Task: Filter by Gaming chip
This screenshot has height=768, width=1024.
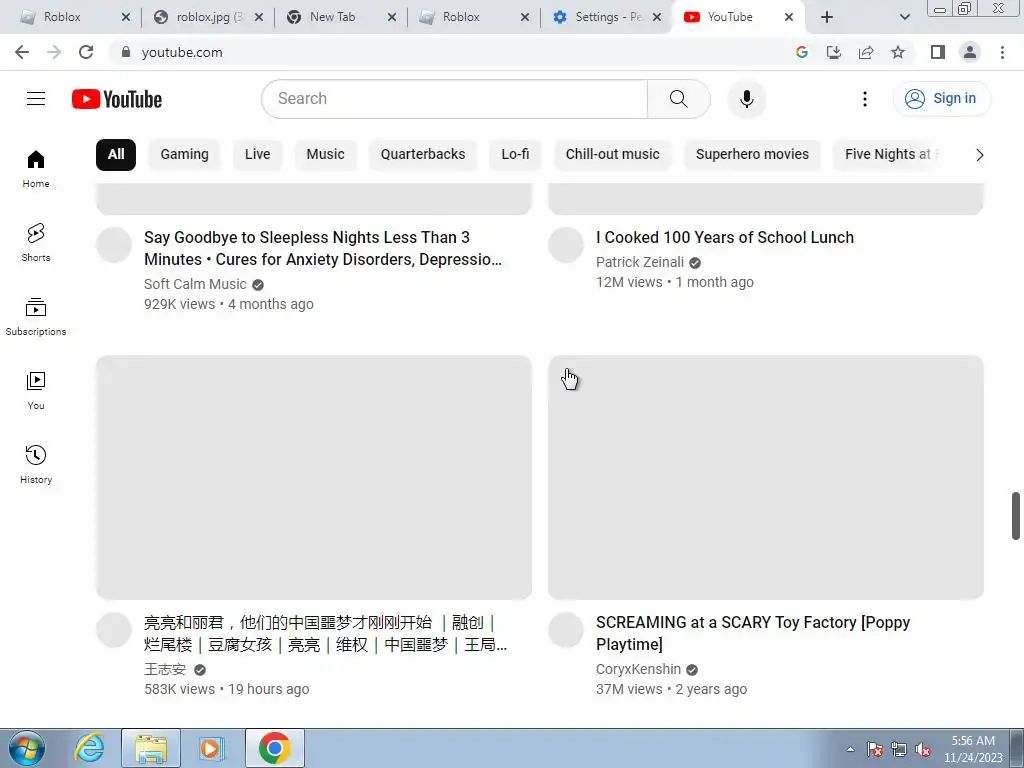Action: (185, 155)
